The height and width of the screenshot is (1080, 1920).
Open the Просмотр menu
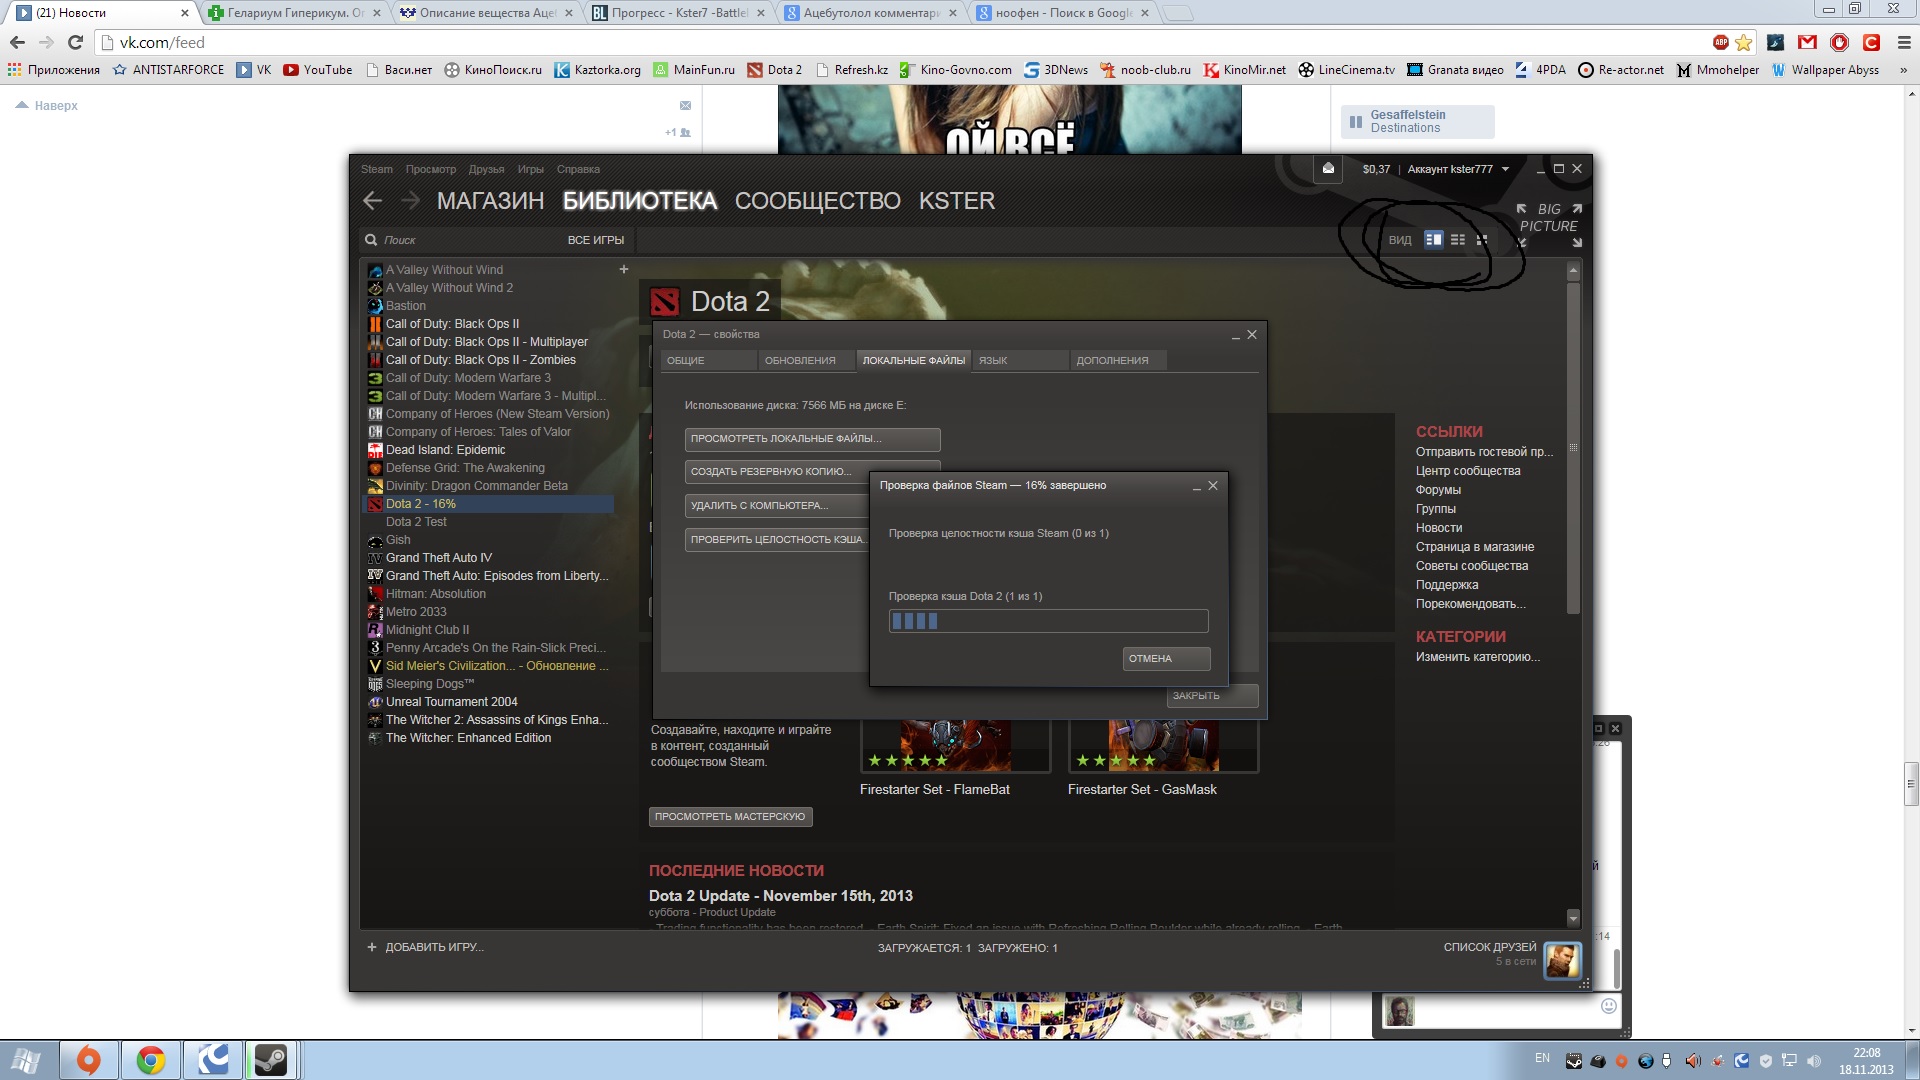tap(431, 169)
